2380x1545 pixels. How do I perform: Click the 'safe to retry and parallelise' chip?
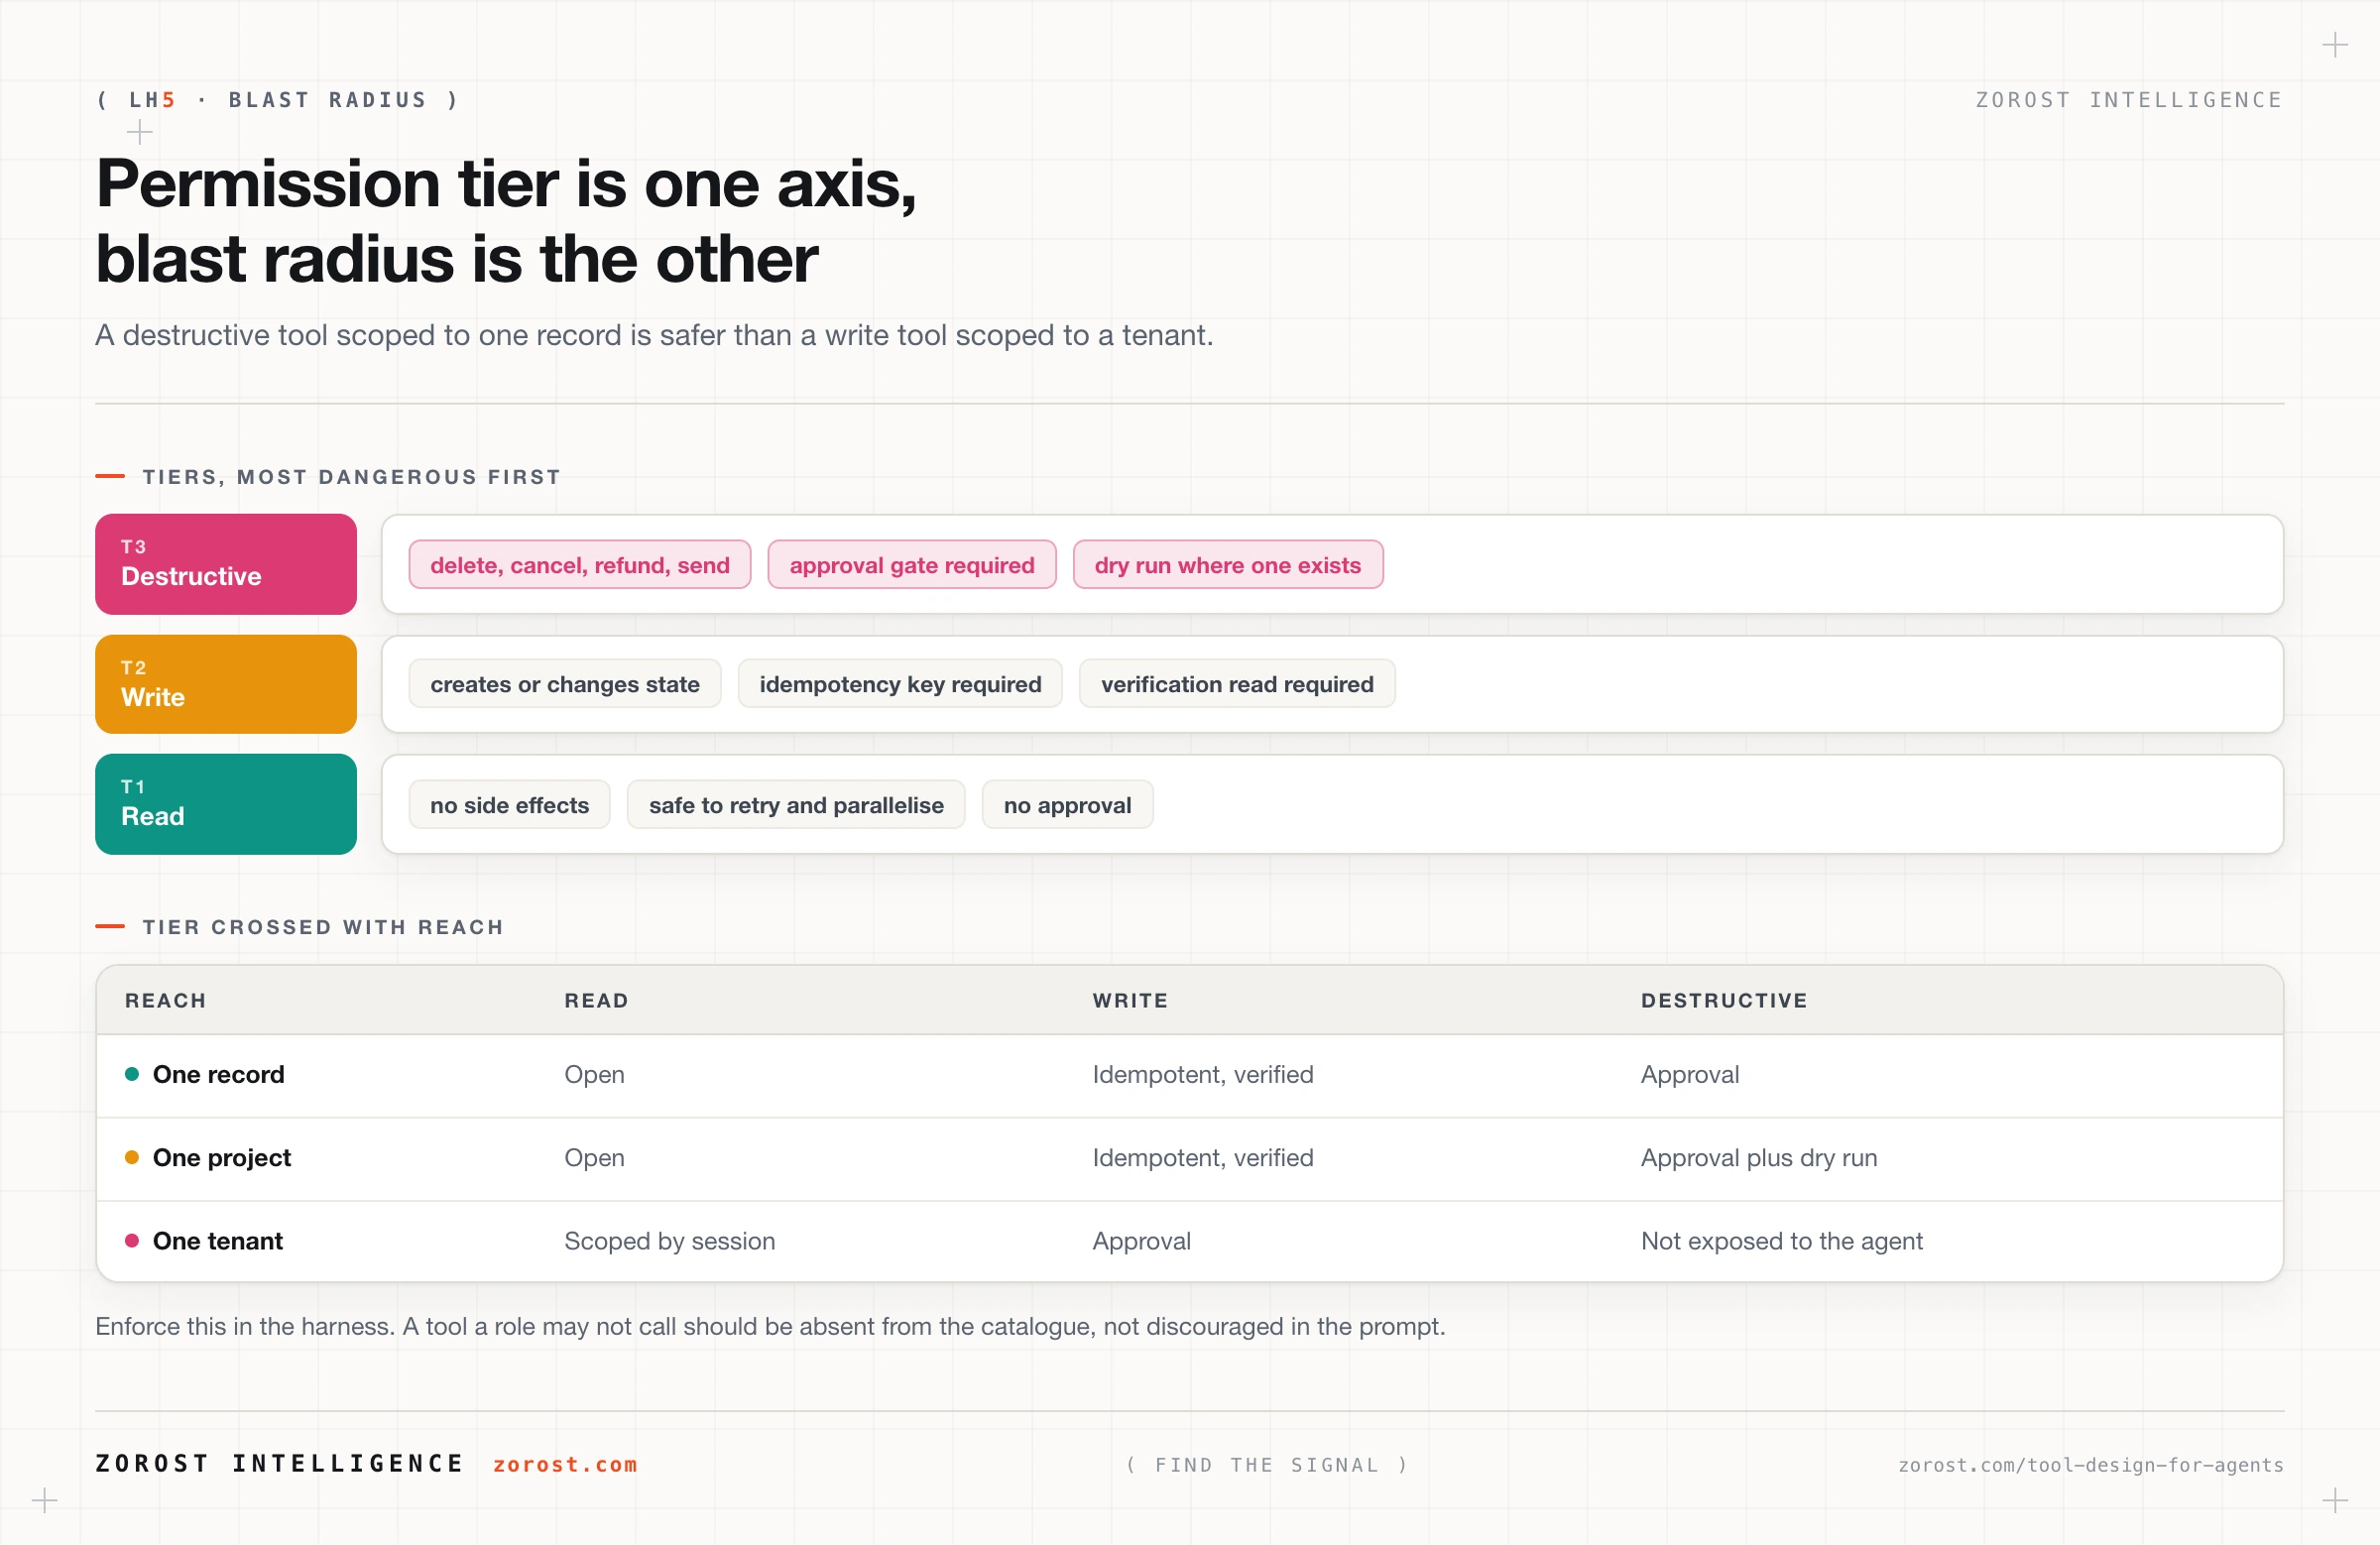click(x=796, y=805)
